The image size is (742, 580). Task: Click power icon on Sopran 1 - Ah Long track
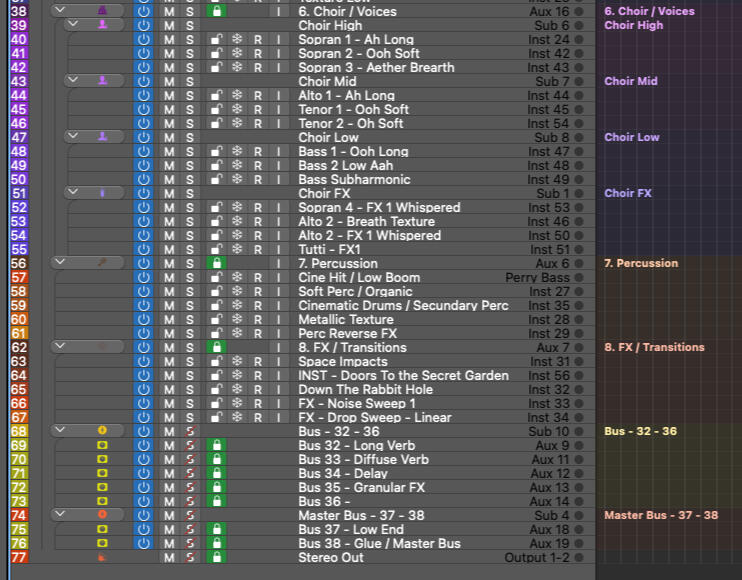pyautogui.click(x=143, y=40)
